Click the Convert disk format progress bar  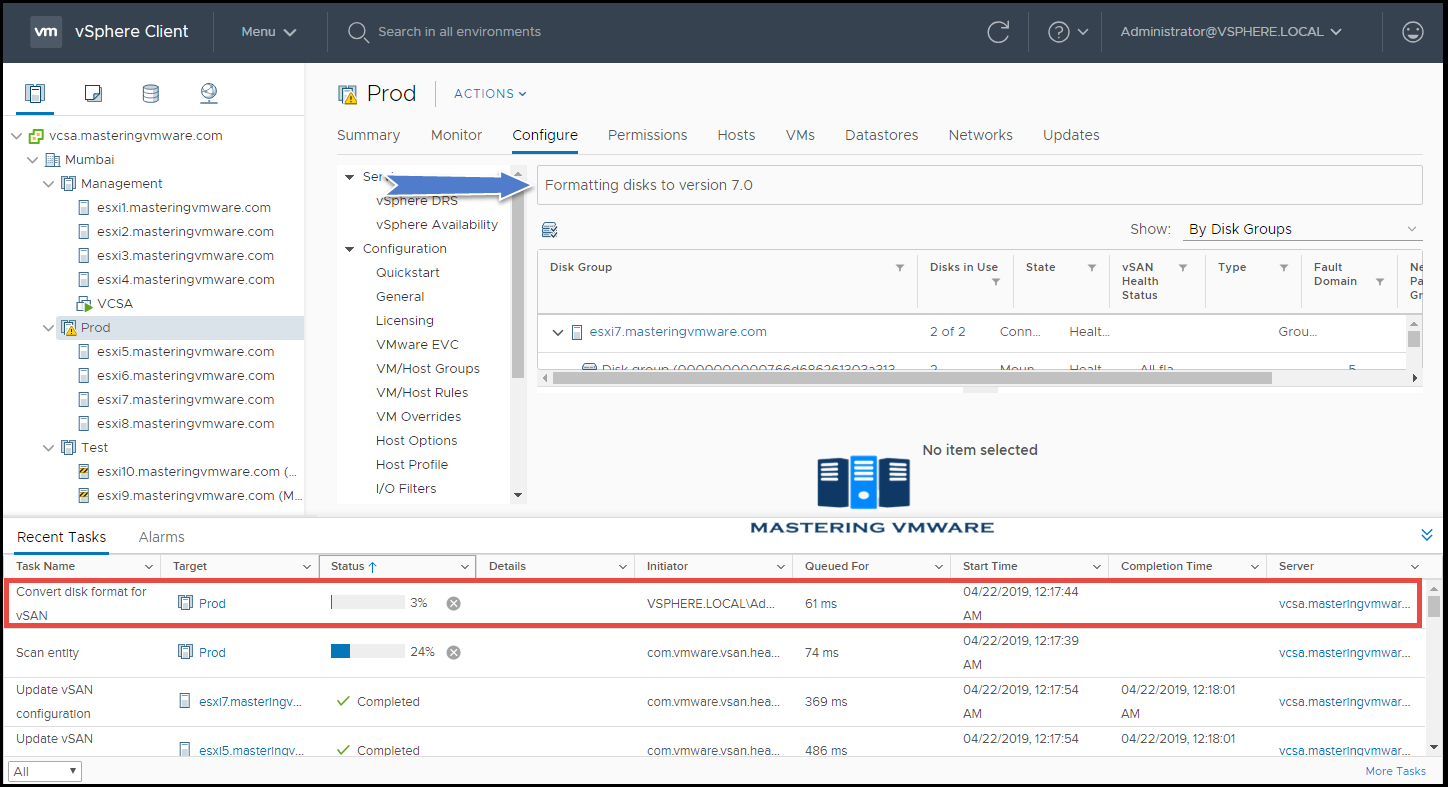368,603
